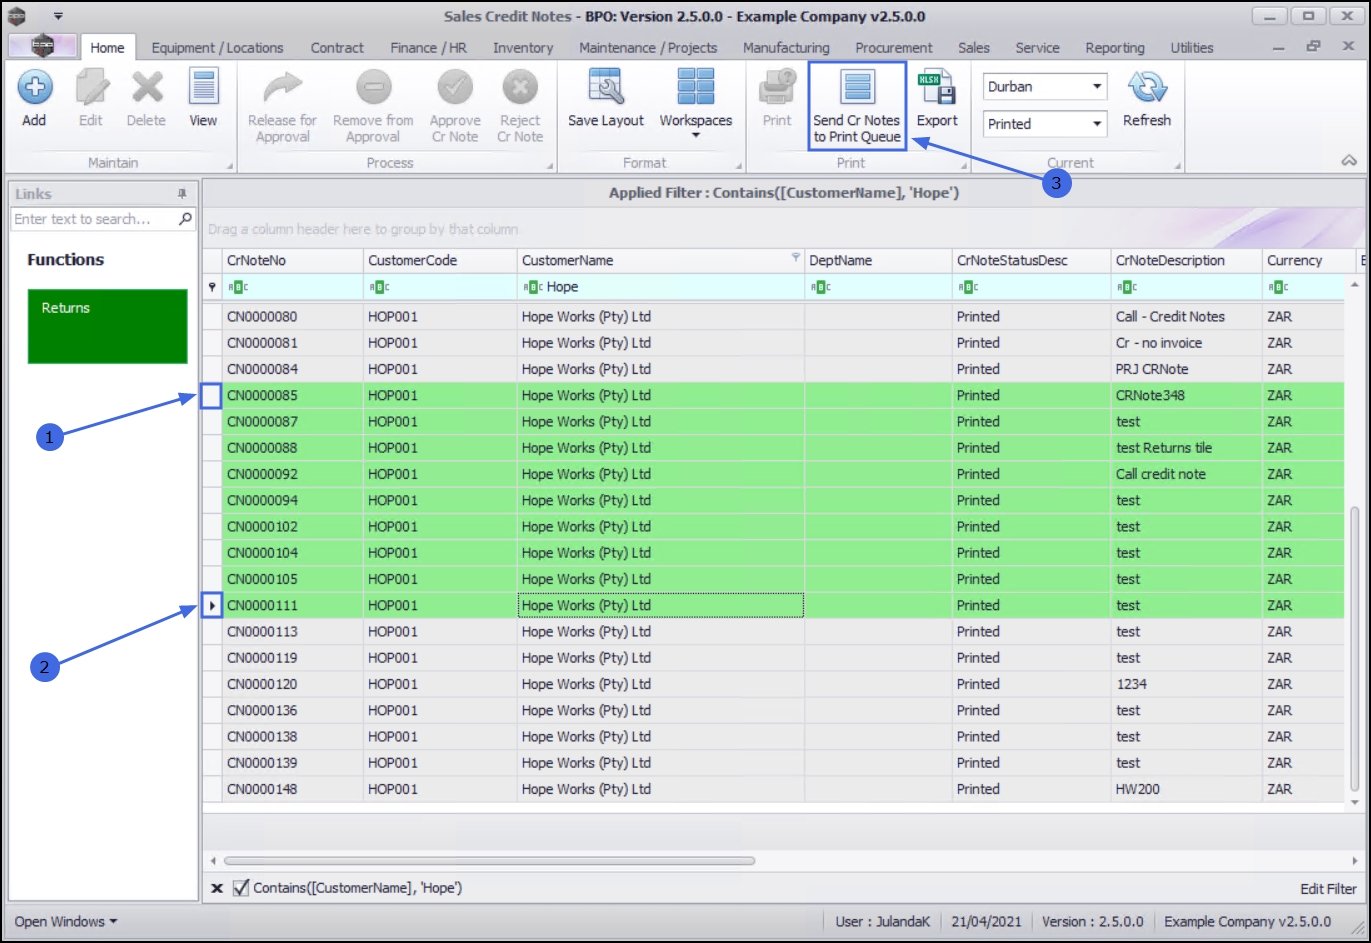Switch to the Home tab

[107, 47]
